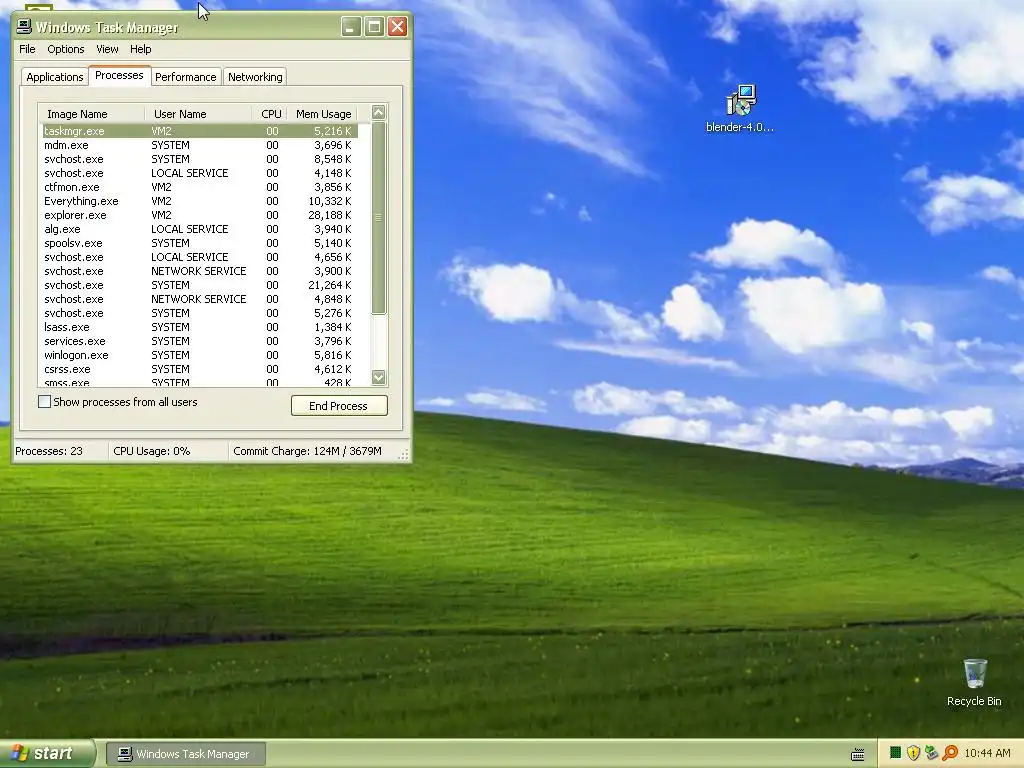Click the tray clock showing 10:44 AM

(987, 754)
